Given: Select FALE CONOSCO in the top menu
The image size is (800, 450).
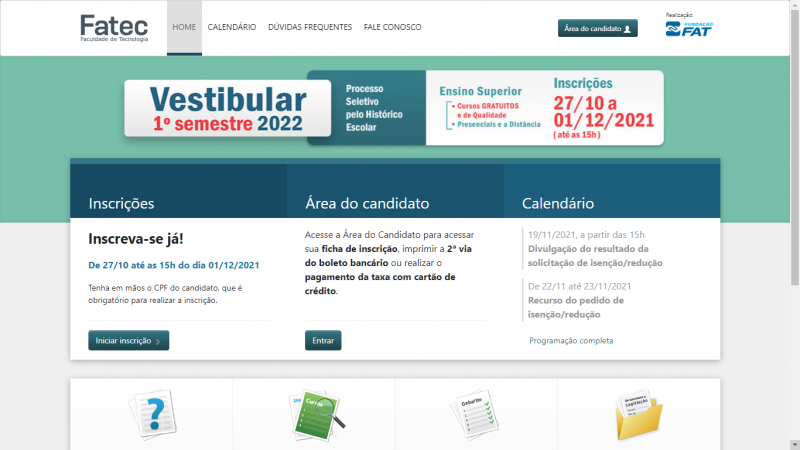Looking at the screenshot, I should [392, 27].
